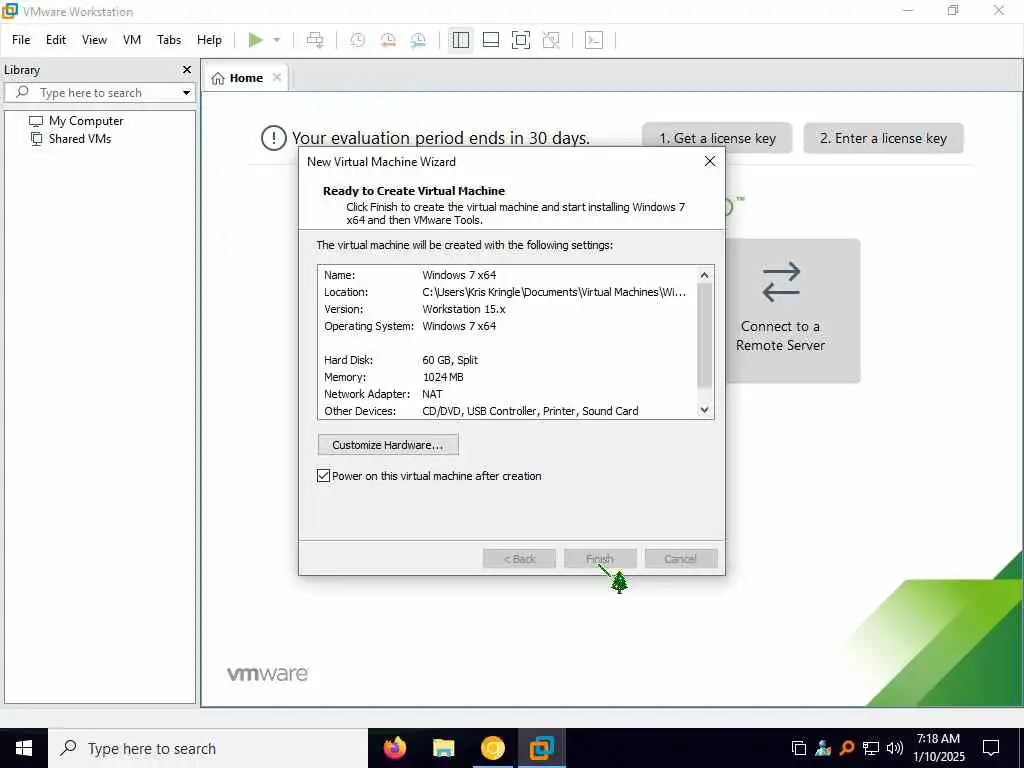This screenshot has width=1024, height=768.
Task: Click the Unity mode icon
Action: click(551, 40)
